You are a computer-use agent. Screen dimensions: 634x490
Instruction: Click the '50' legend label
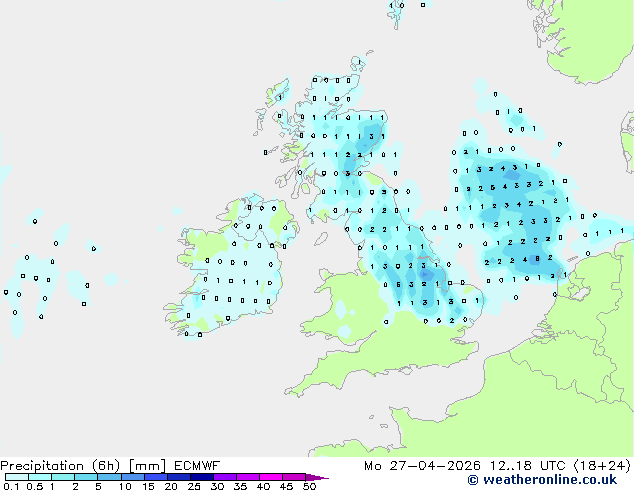309,486
